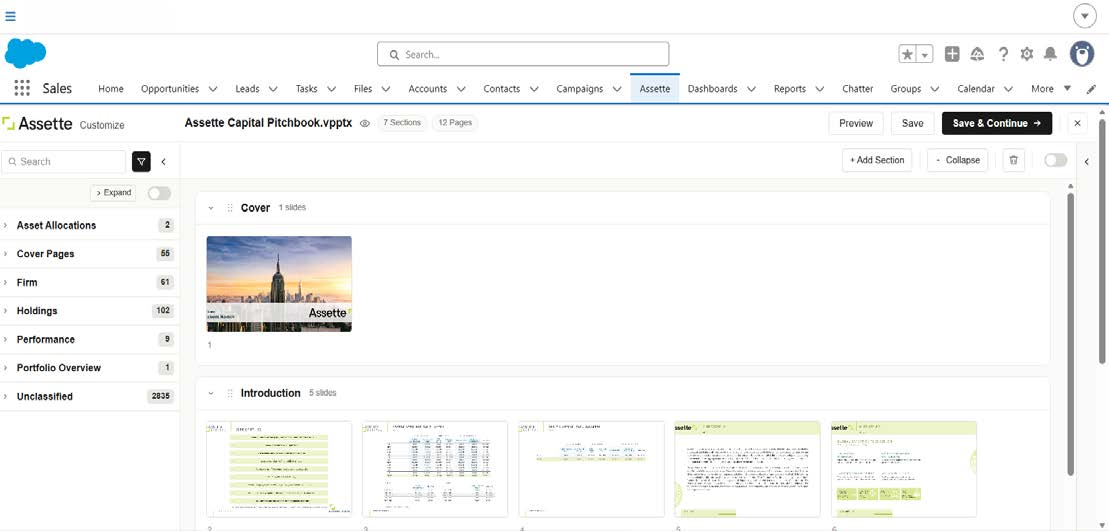Toggle the switch beside the trash icon
The width and height of the screenshot is (1109, 531).
1056,161
